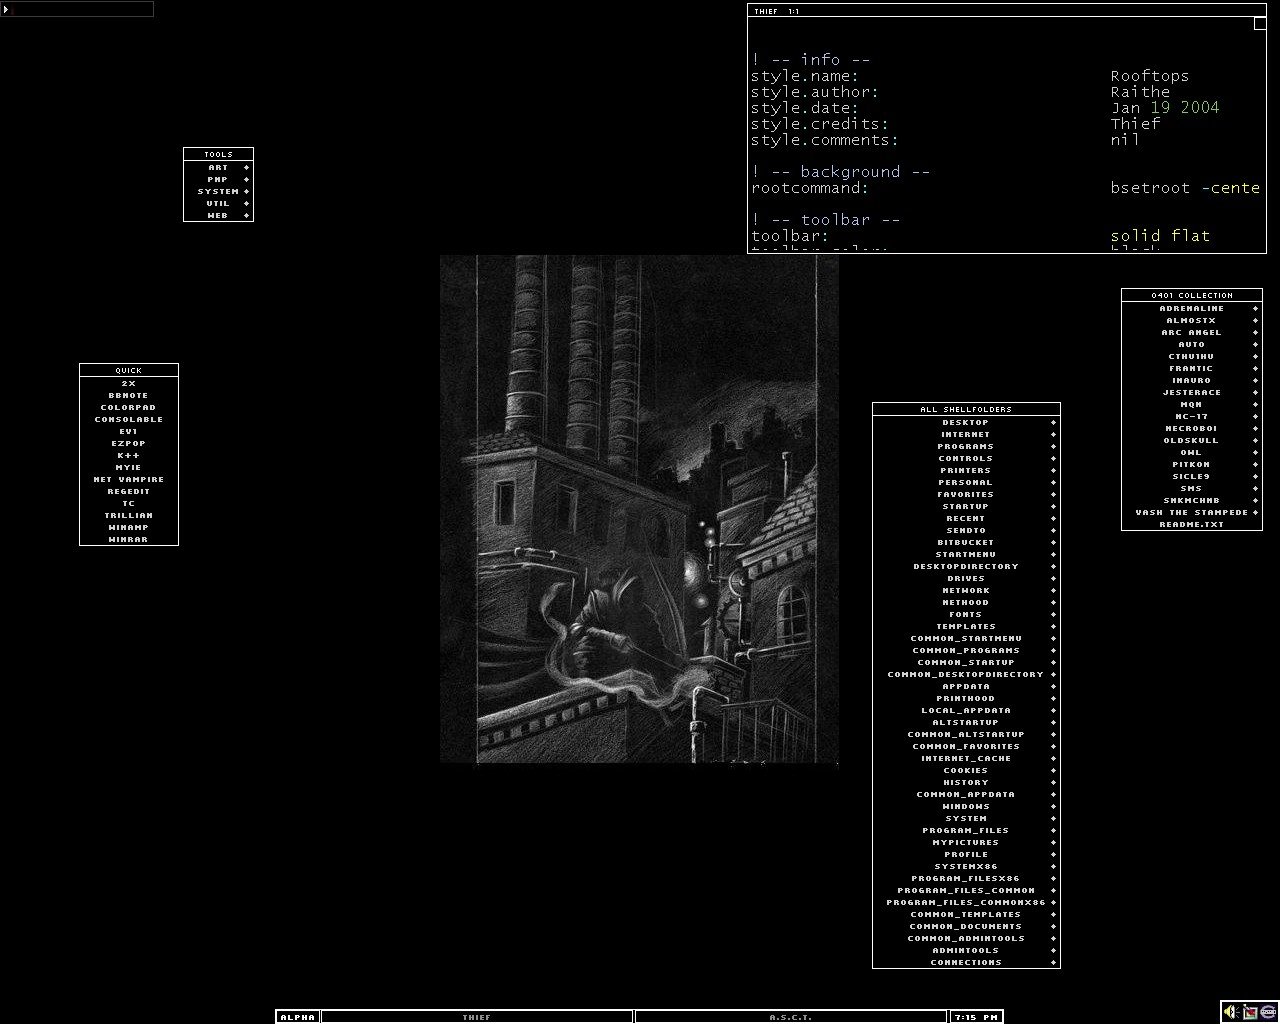The height and width of the screenshot is (1024, 1280).
Task: Click the Thief window label on toolbar
Action: tap(477, 1017)
